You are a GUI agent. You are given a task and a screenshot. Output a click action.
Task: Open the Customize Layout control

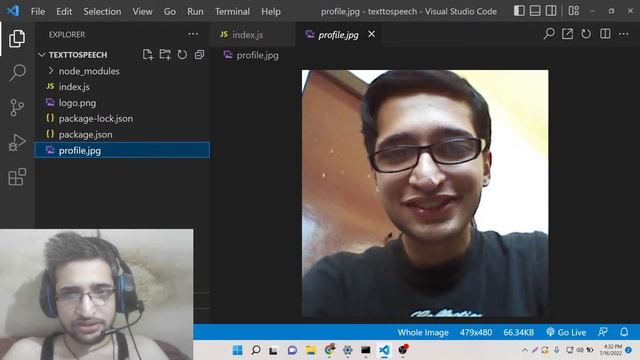click(x=573, y=11)
